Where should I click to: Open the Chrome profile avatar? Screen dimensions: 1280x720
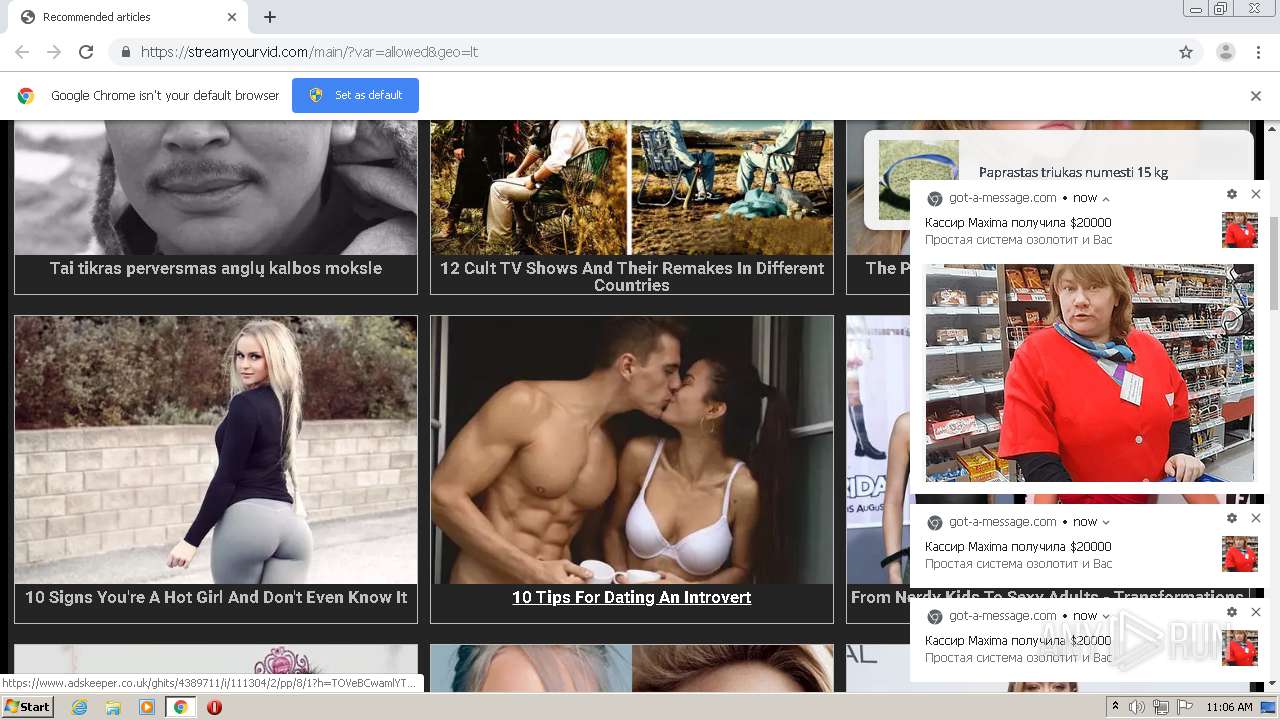[1225, 52]
